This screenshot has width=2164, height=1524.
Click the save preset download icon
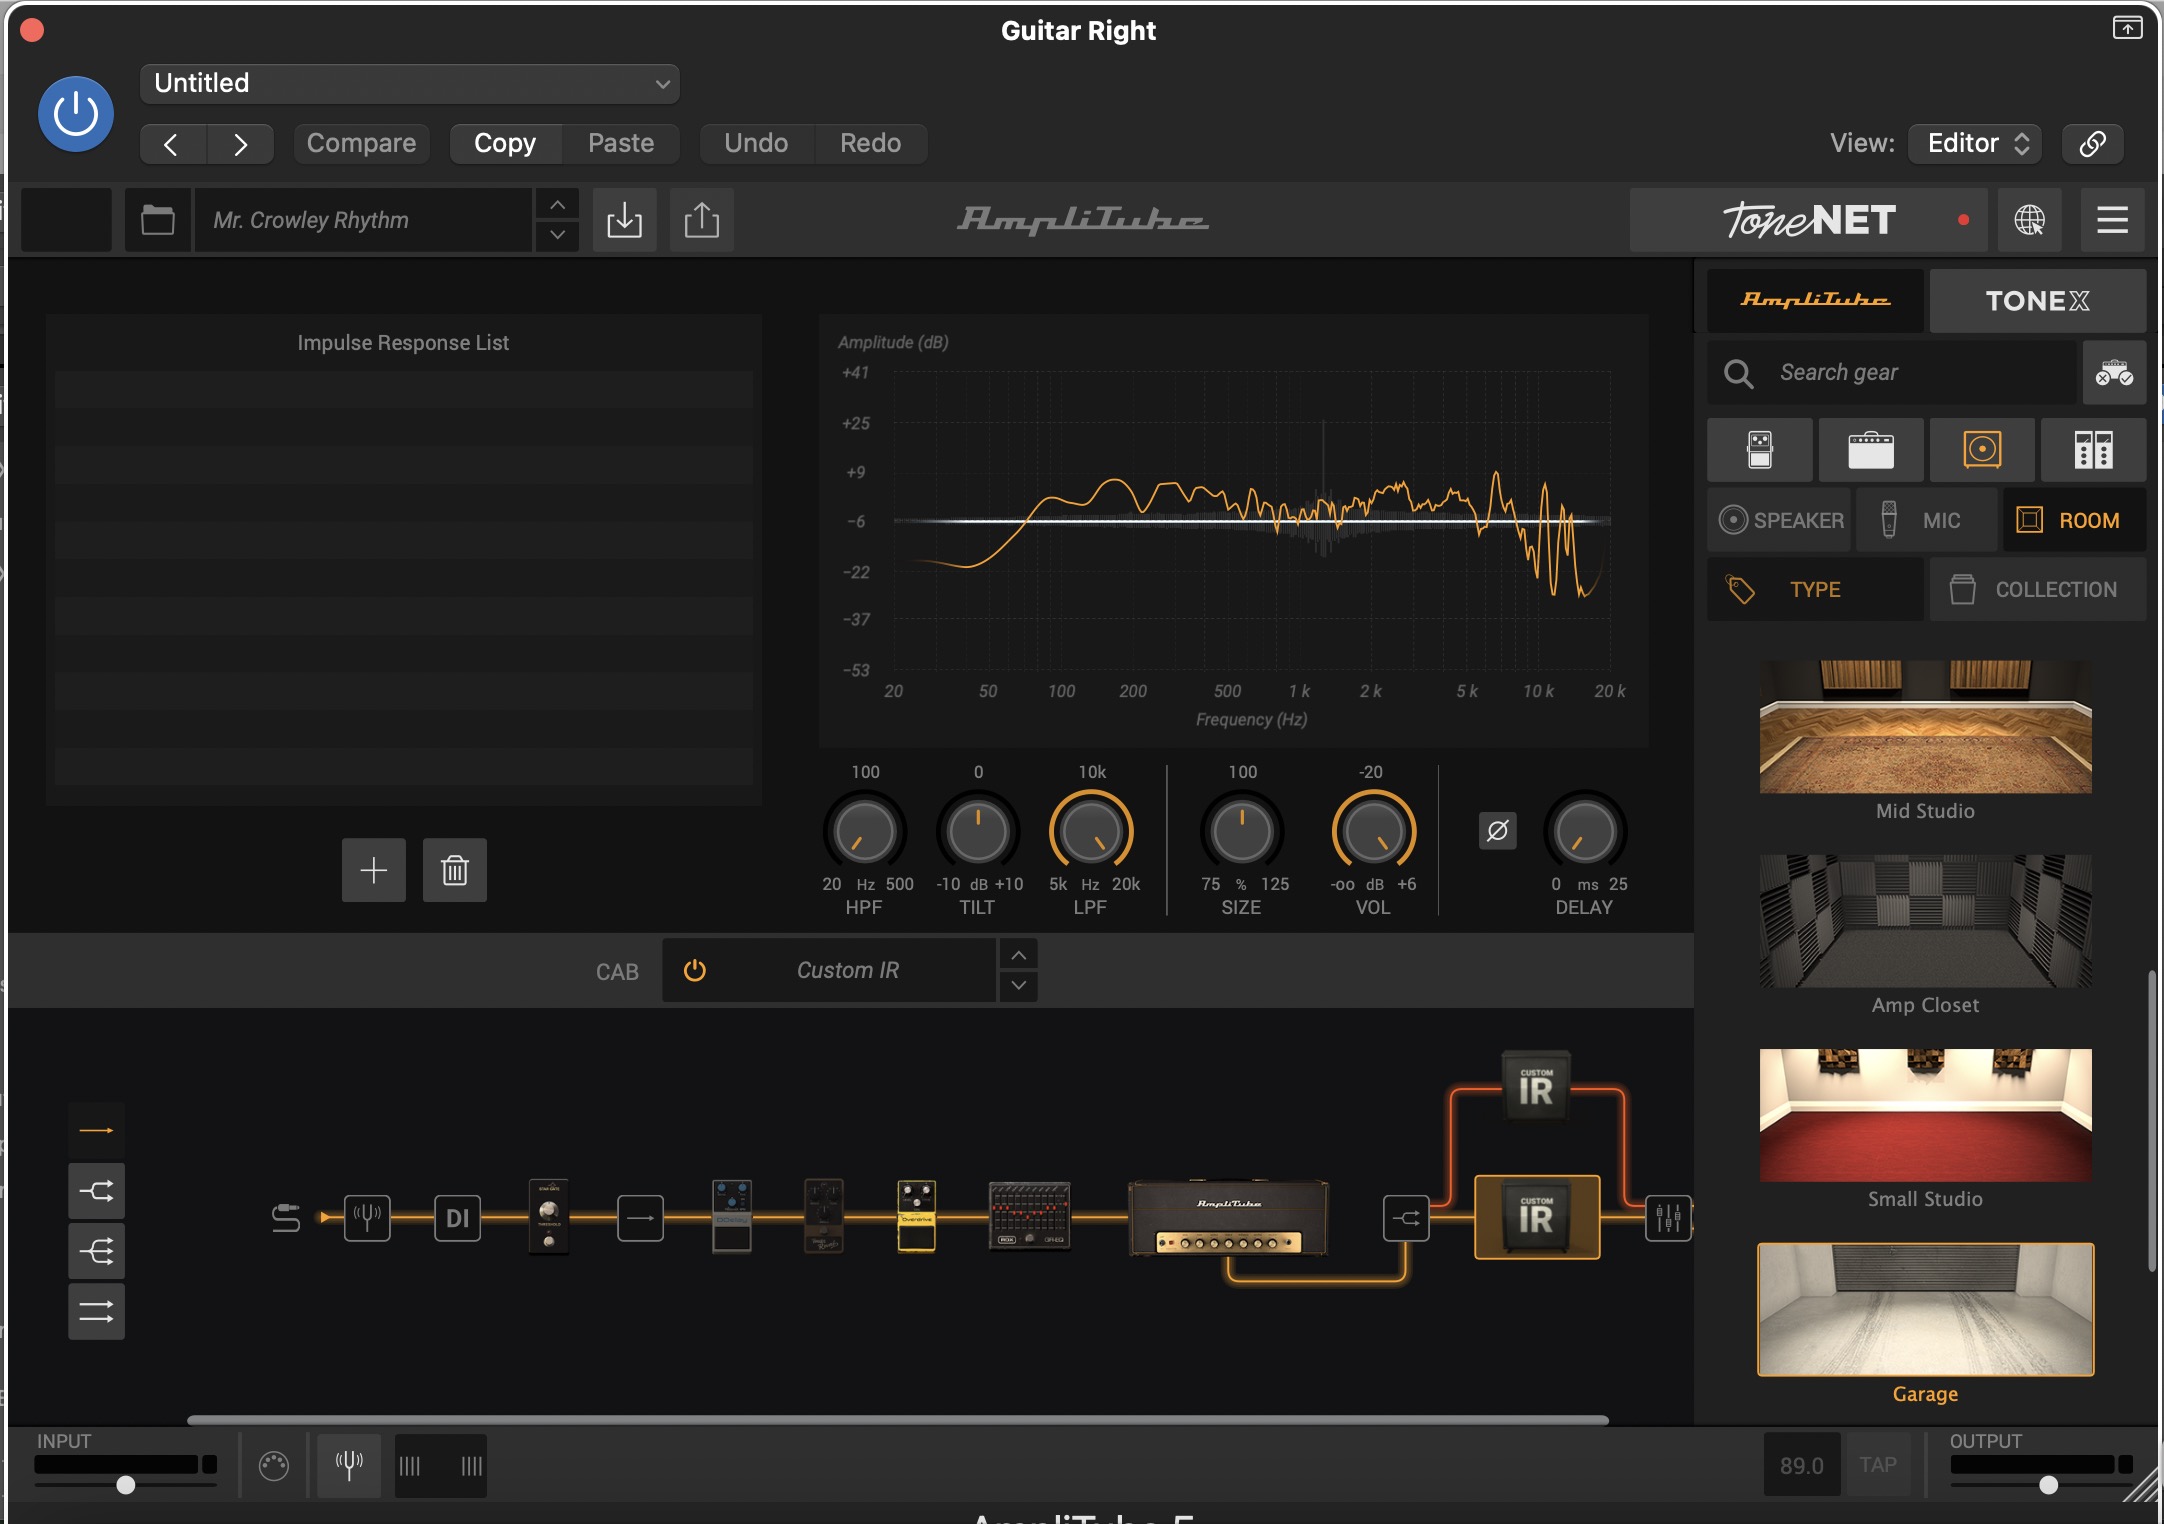(x=625, y=220)
